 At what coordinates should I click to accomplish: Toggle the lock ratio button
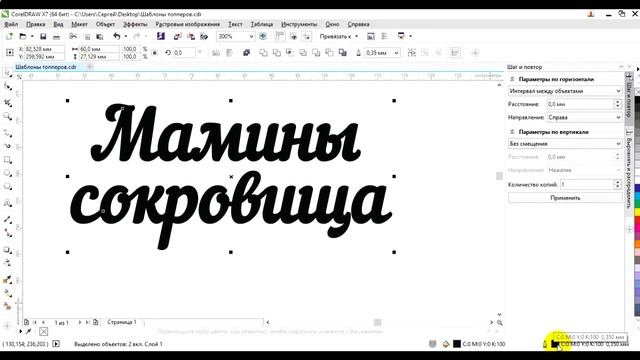pos(154,53)
